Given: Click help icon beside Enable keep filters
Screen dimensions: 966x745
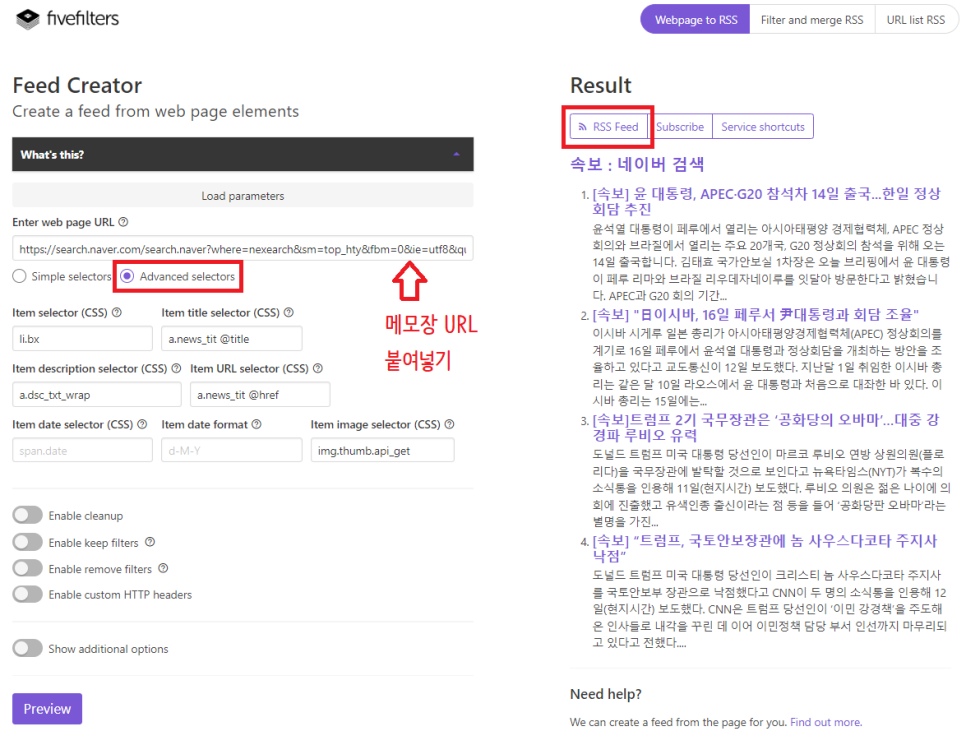Looking at the screenshot, I should point(150,542).
